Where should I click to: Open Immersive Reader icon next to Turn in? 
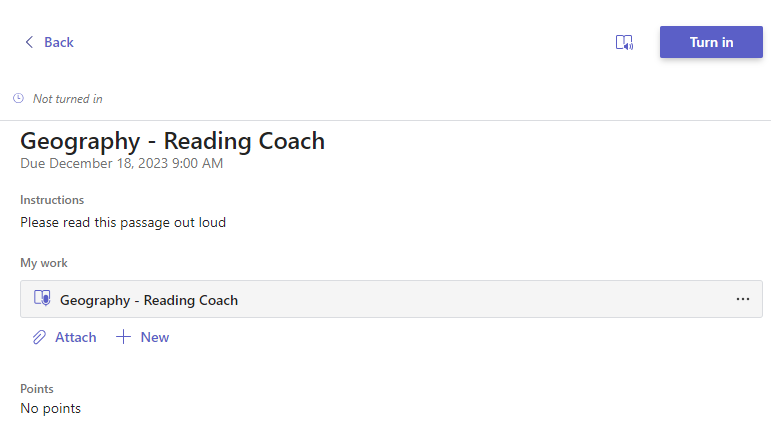click(x=624, y=42)
